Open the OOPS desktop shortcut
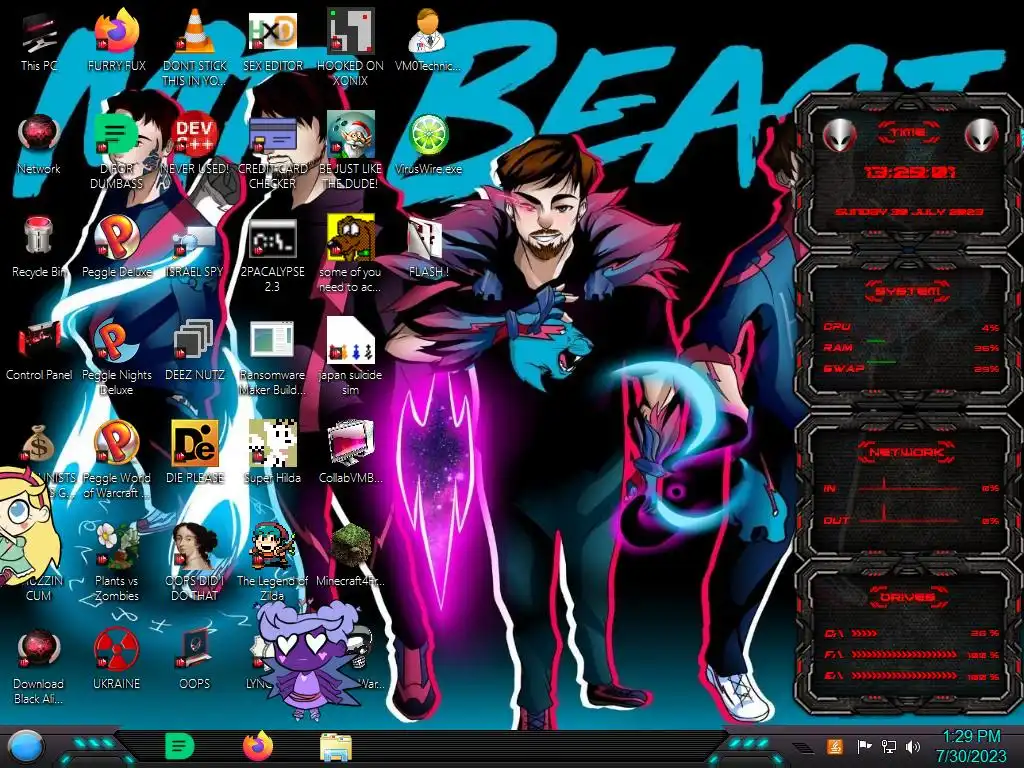Viewport: 1024px width, 768px height. pyautogui.click(x=195, y=660)
